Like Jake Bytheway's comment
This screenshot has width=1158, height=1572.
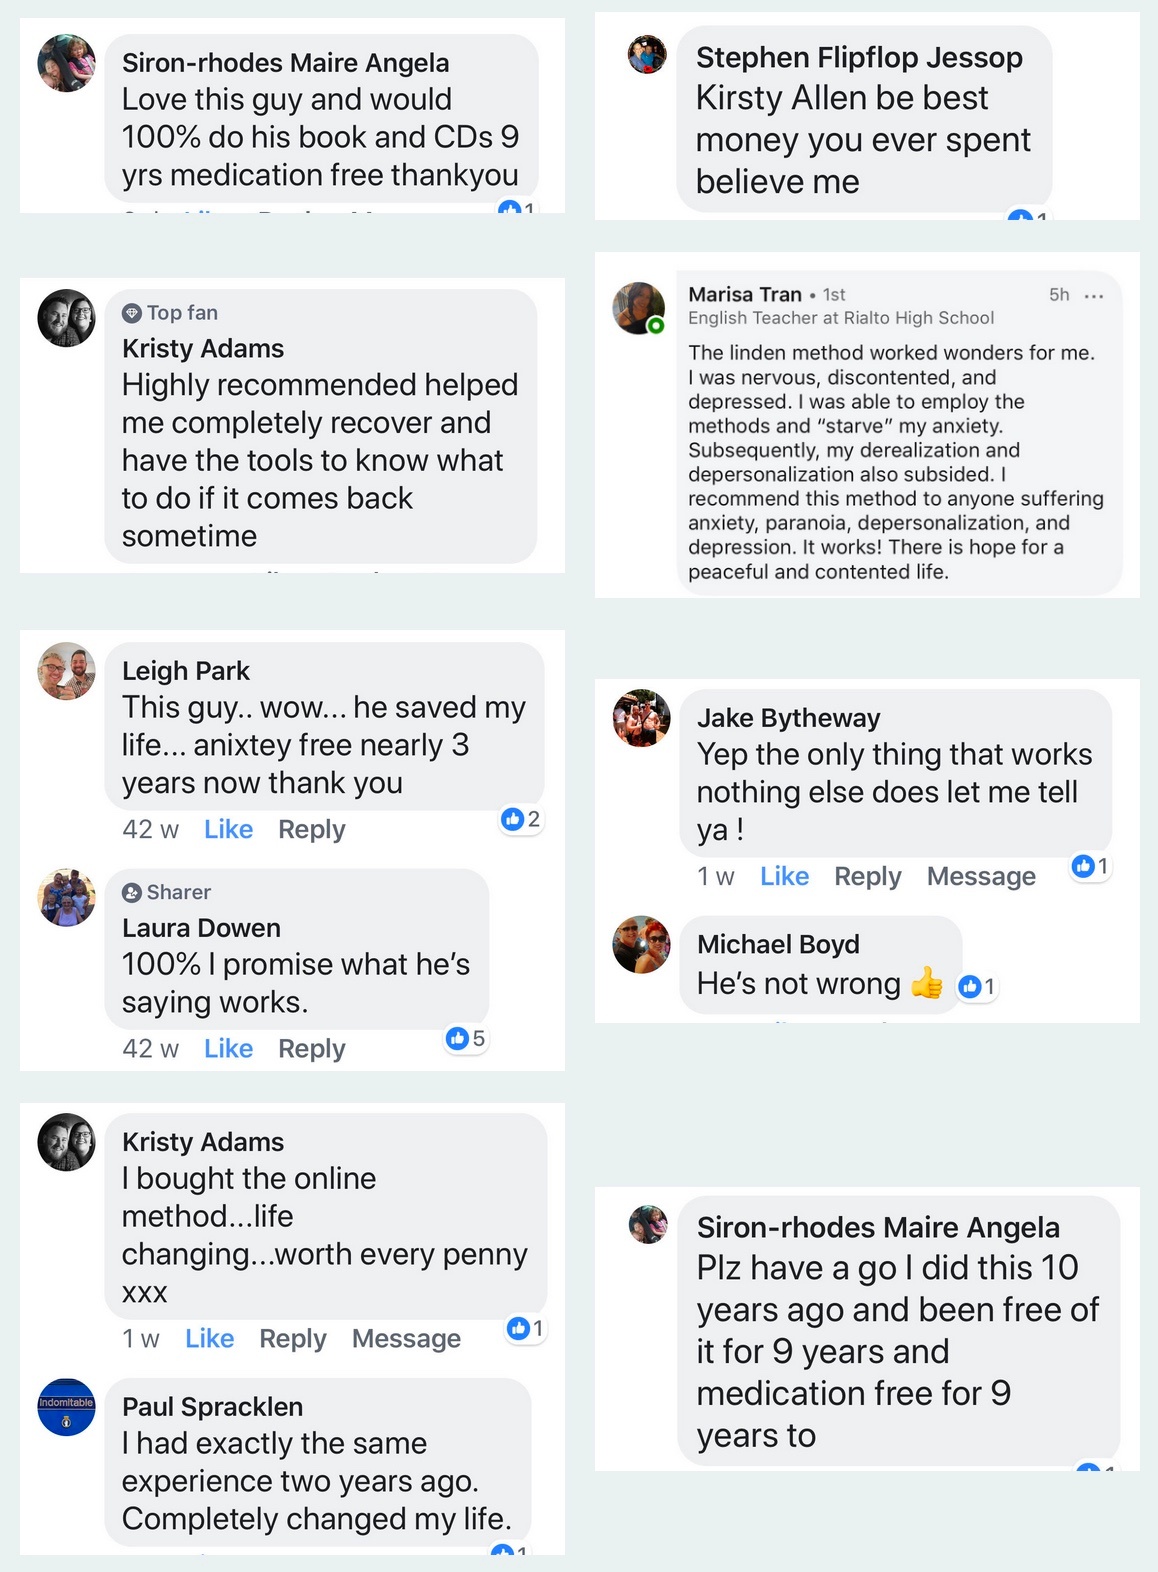tap(784, 876)
